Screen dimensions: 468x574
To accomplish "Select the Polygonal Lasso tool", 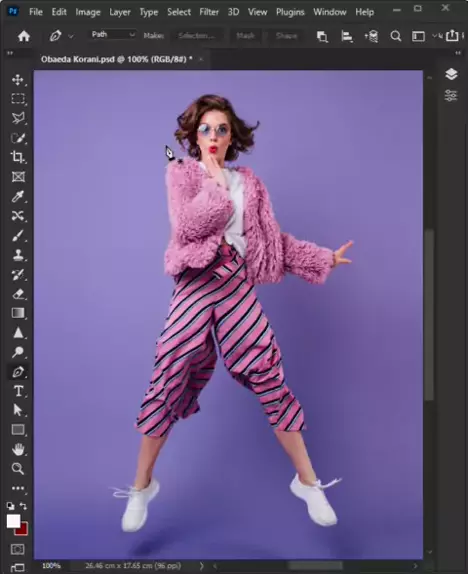I will 18,118.
